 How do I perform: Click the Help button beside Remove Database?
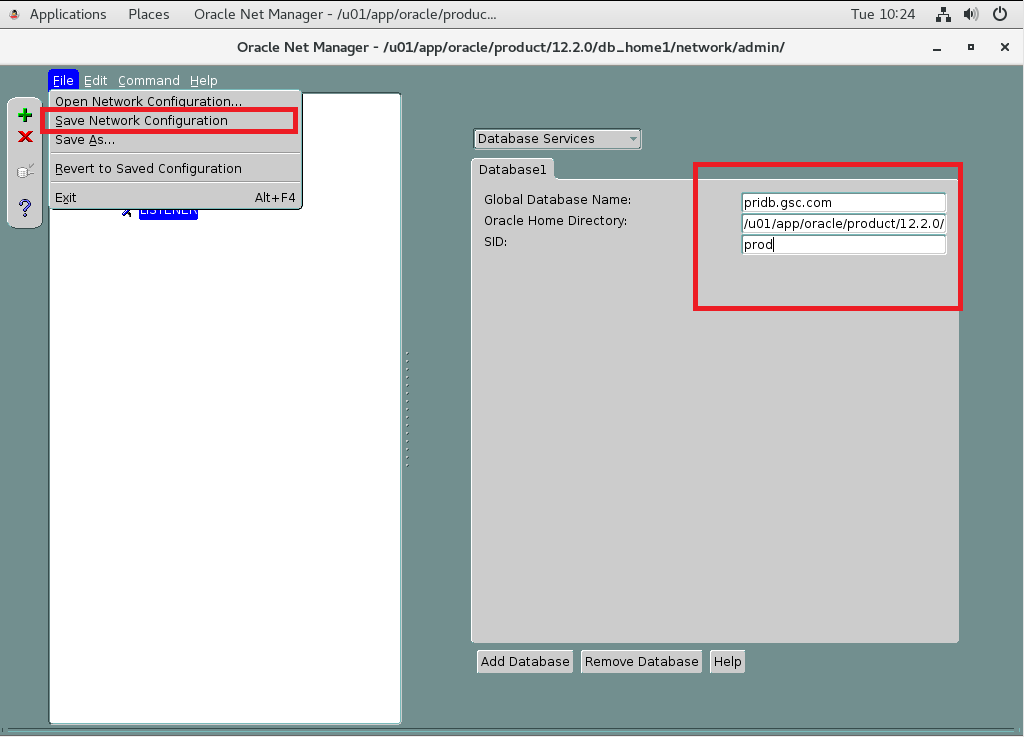tap(728, 661)
